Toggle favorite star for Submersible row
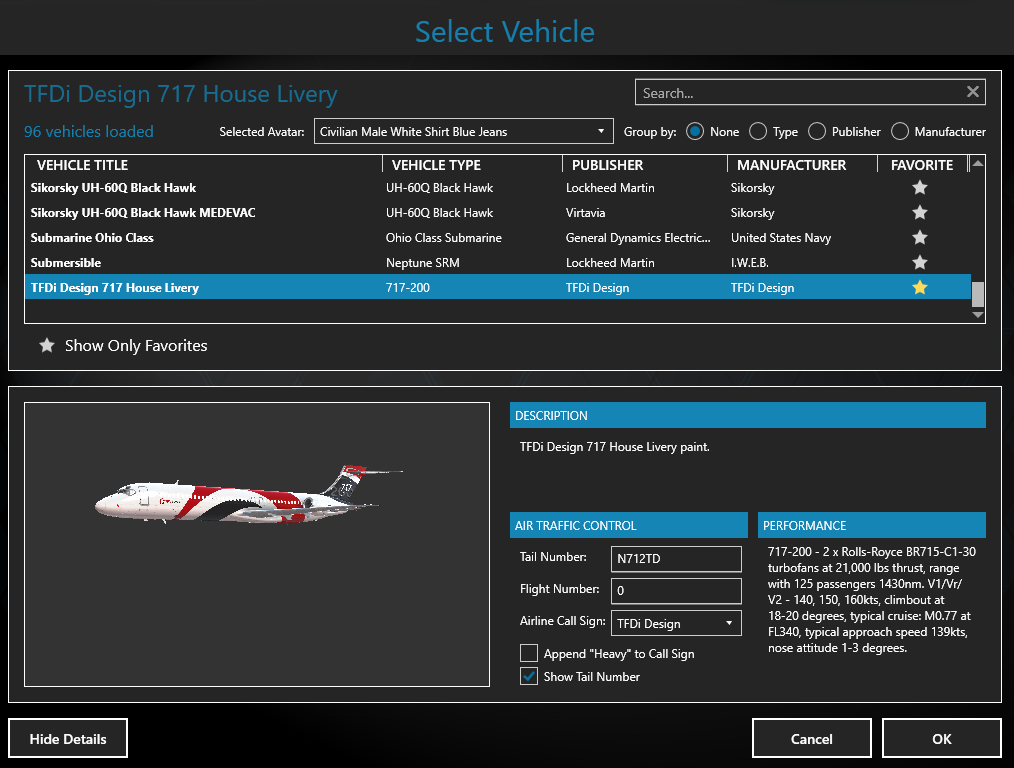The width and height of the screenshot is (1014, 768). point(920,262)
